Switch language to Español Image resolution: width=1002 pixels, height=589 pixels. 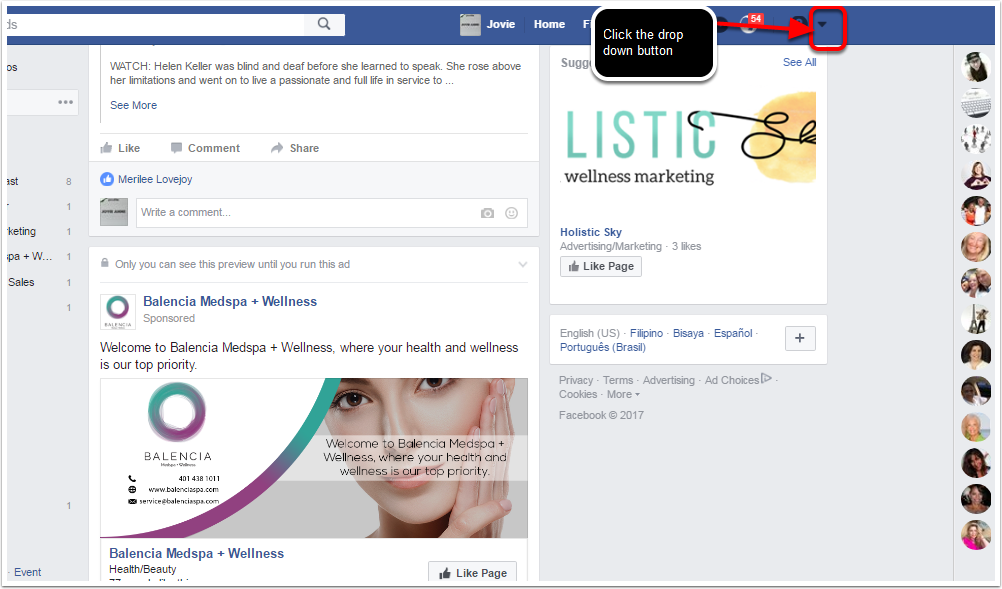(733, 333)
